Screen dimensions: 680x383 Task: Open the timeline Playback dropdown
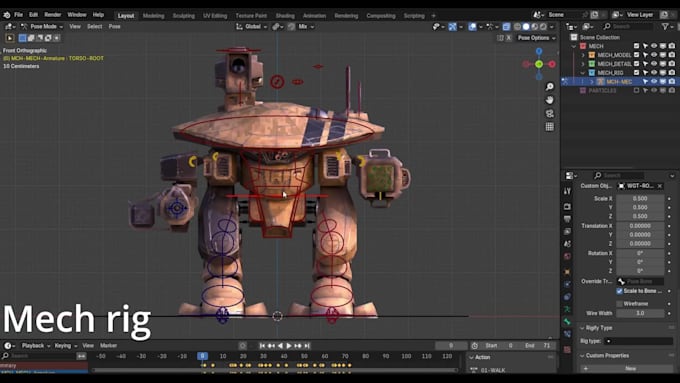[x=36, y=346]
